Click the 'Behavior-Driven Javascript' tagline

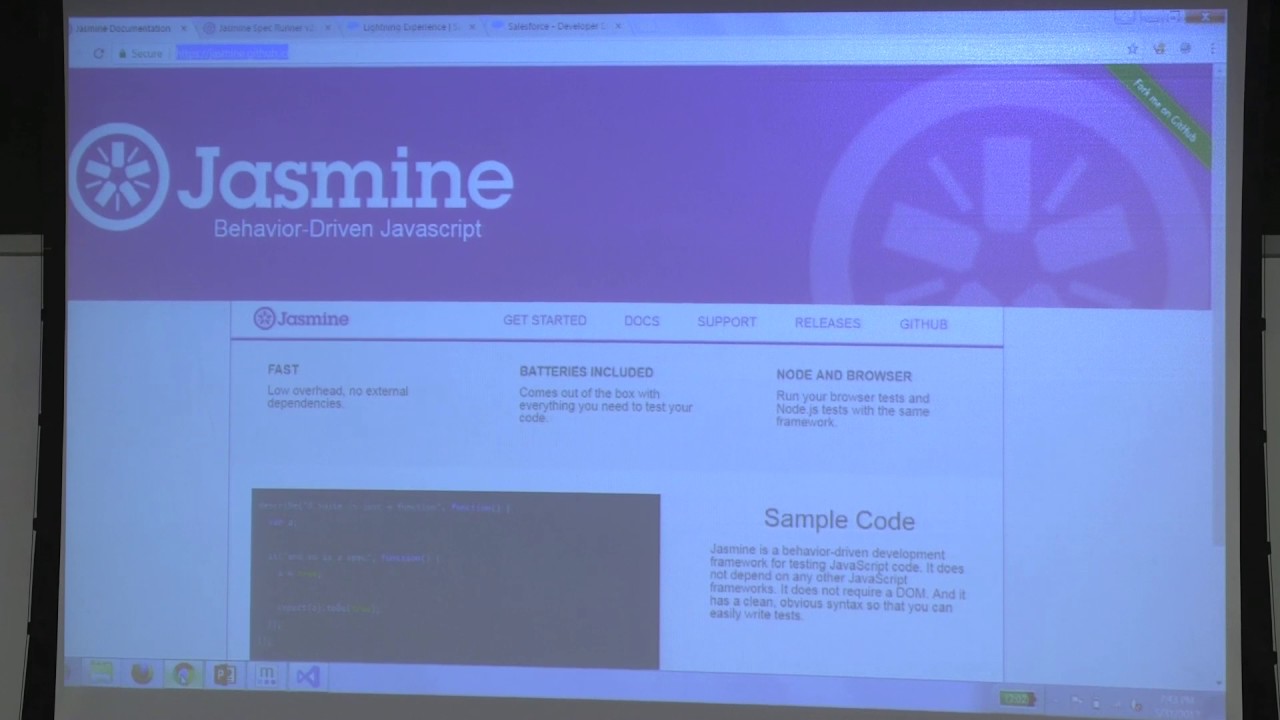tap(347, 229)
